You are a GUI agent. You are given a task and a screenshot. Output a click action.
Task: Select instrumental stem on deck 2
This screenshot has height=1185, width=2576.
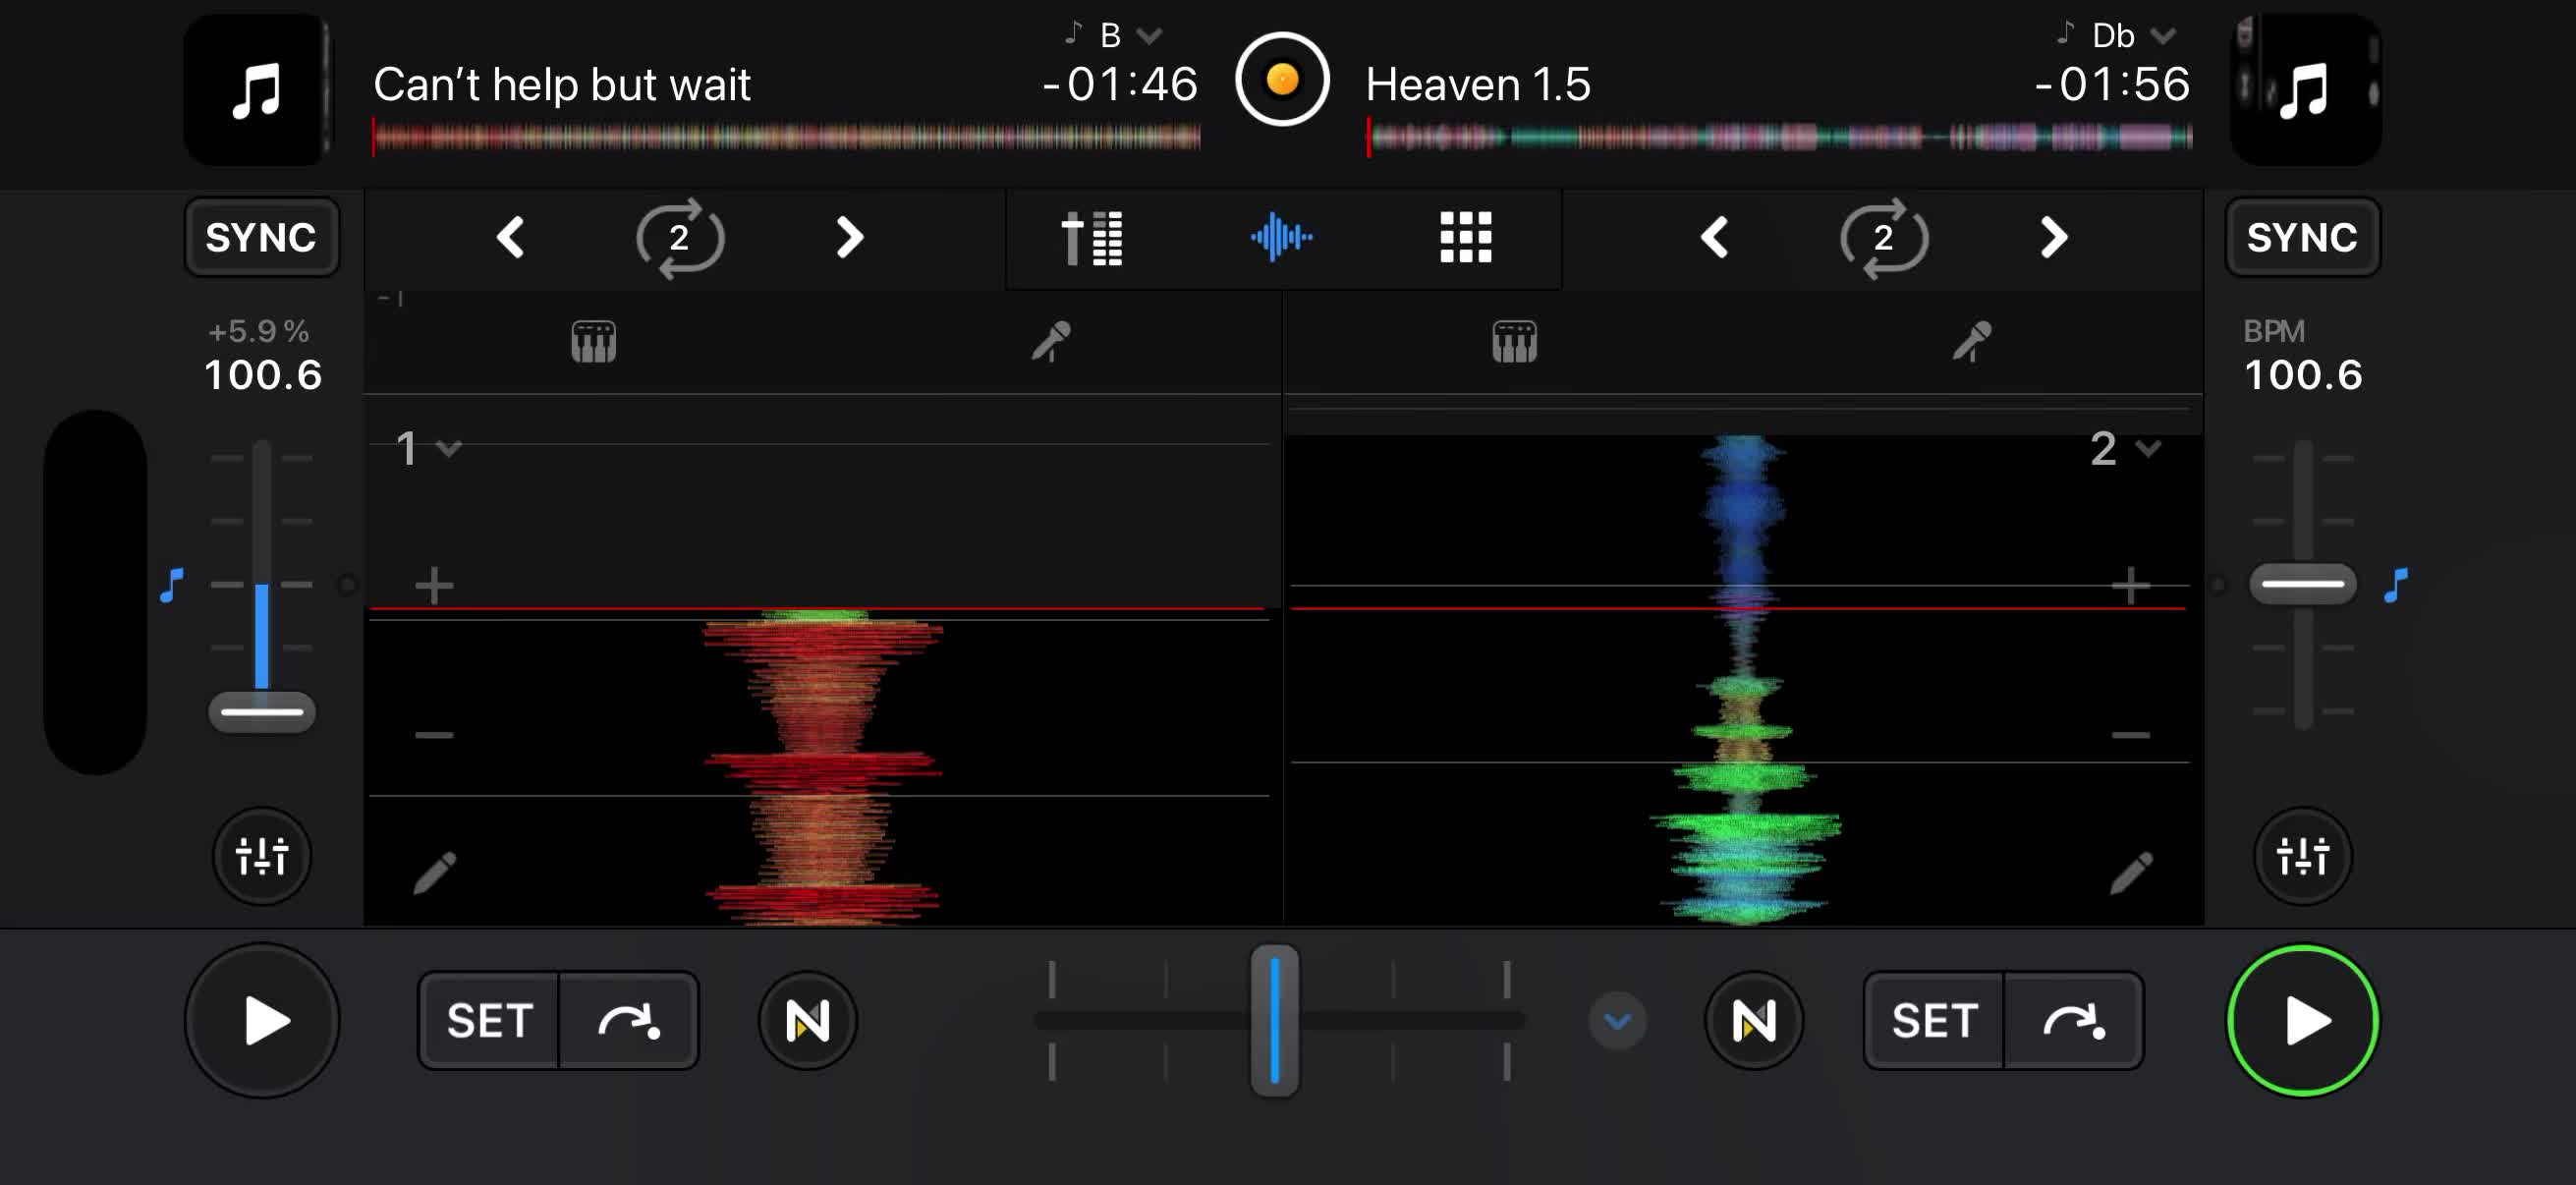tap(1514, 342)
